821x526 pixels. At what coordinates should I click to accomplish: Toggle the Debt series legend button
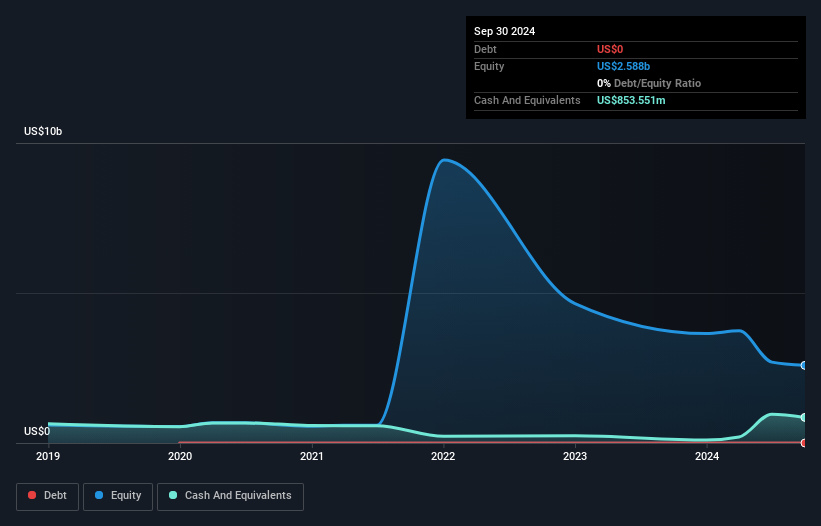coord(47,496)
